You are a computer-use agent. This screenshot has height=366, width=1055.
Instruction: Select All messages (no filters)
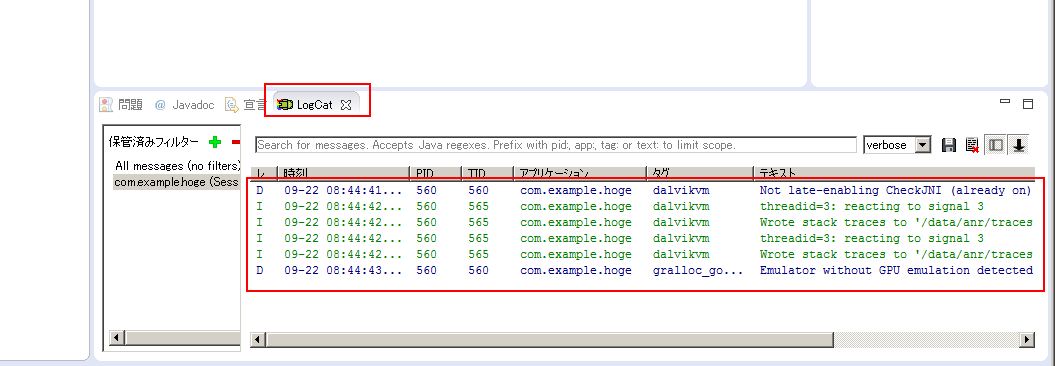click(x=177, y=166)
